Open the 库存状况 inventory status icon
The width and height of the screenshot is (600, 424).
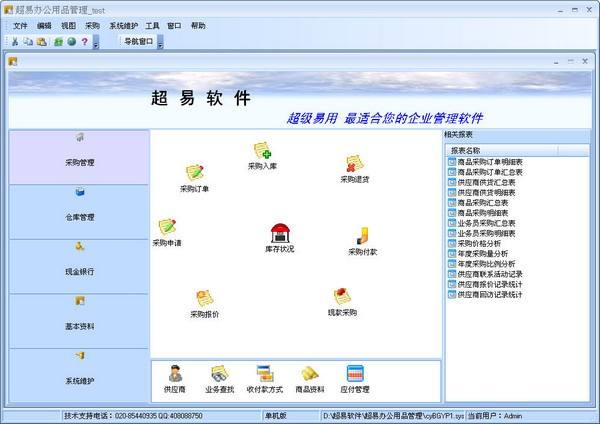click(x=279, y=234)
